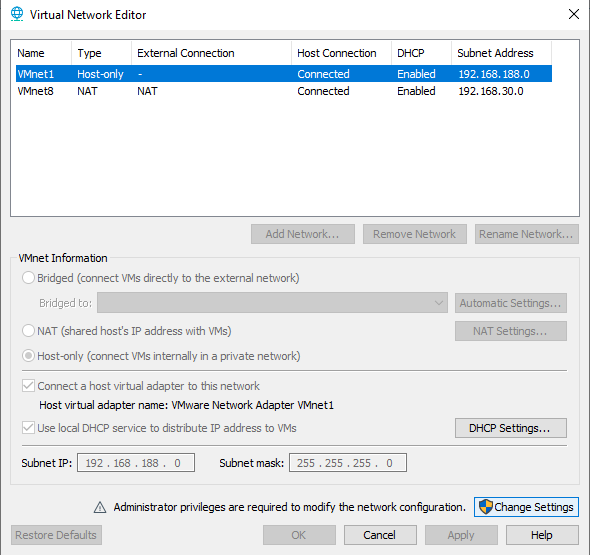The image size is (590, 555).
Task: Click the Rename Network button
Action: [526, 234]
